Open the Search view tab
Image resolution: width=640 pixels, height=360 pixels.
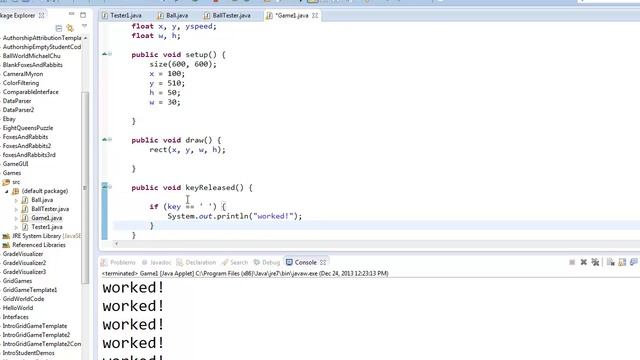pyautogui.click(x=235, y=262)
